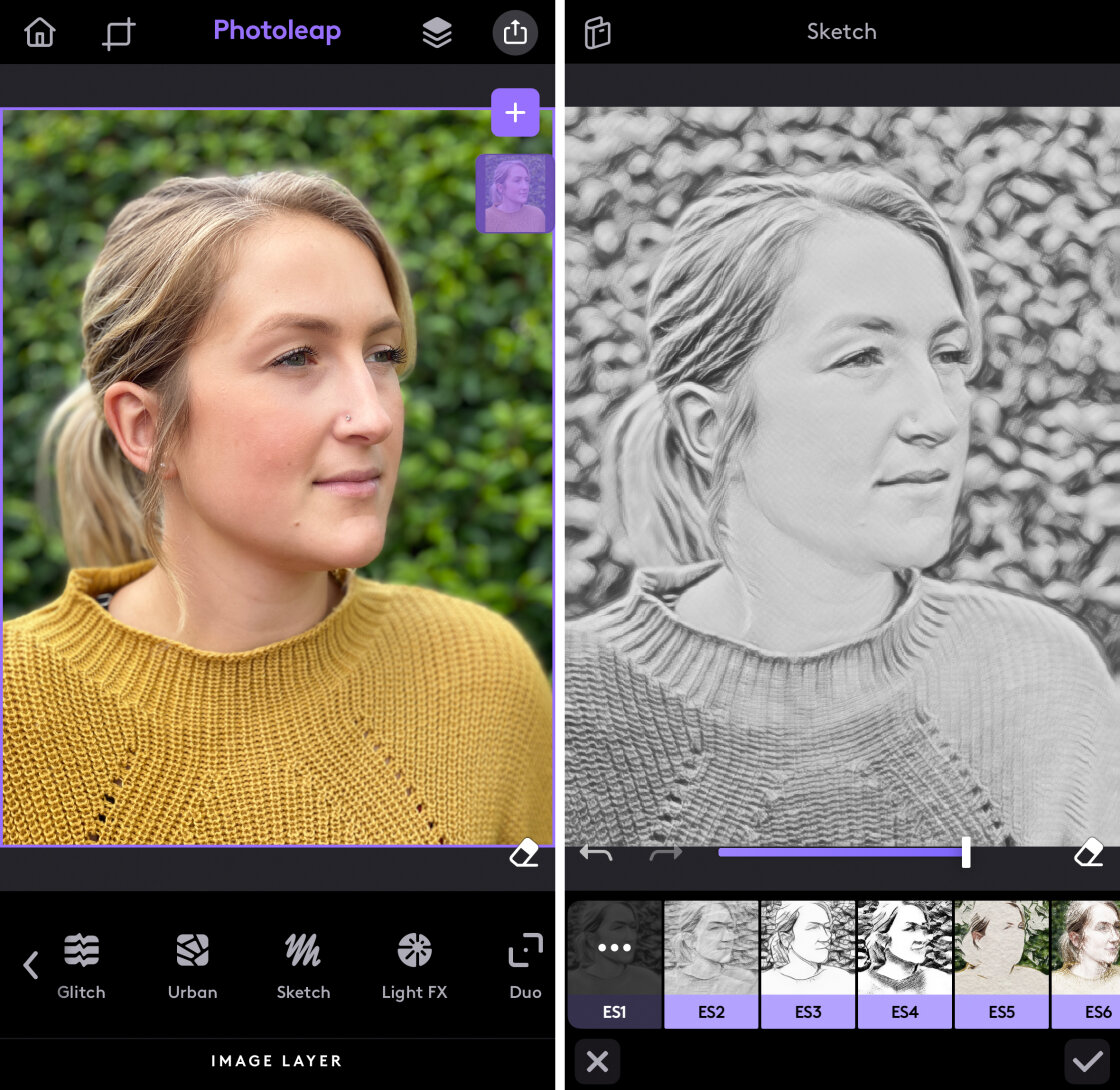Go to the Photoleap home screen

40,32
